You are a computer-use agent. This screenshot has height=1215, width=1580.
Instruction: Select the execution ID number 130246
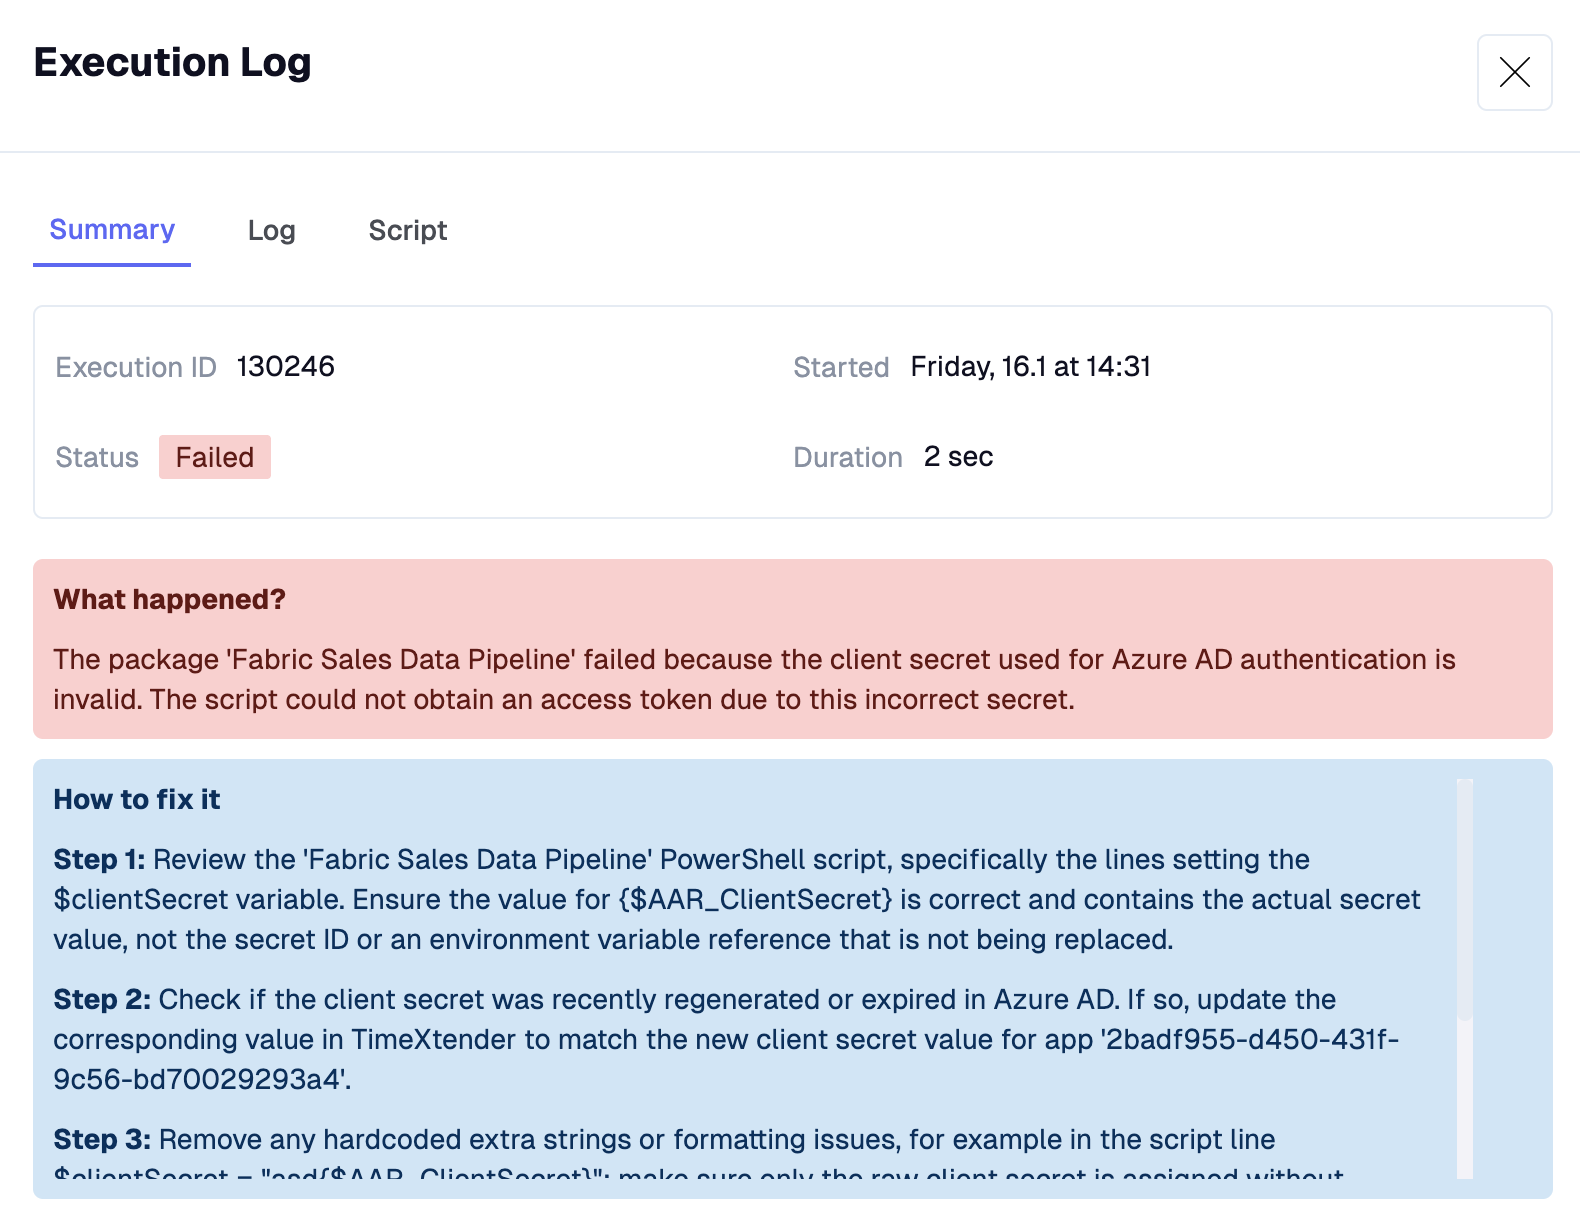[x=285, y=367]
